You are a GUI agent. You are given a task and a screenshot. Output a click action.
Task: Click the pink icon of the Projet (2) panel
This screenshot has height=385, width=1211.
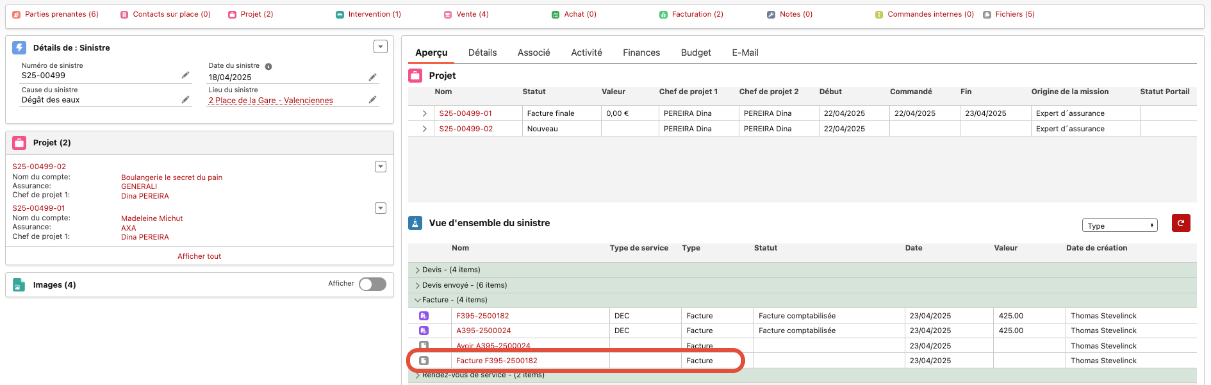click(x=19, y=143)
